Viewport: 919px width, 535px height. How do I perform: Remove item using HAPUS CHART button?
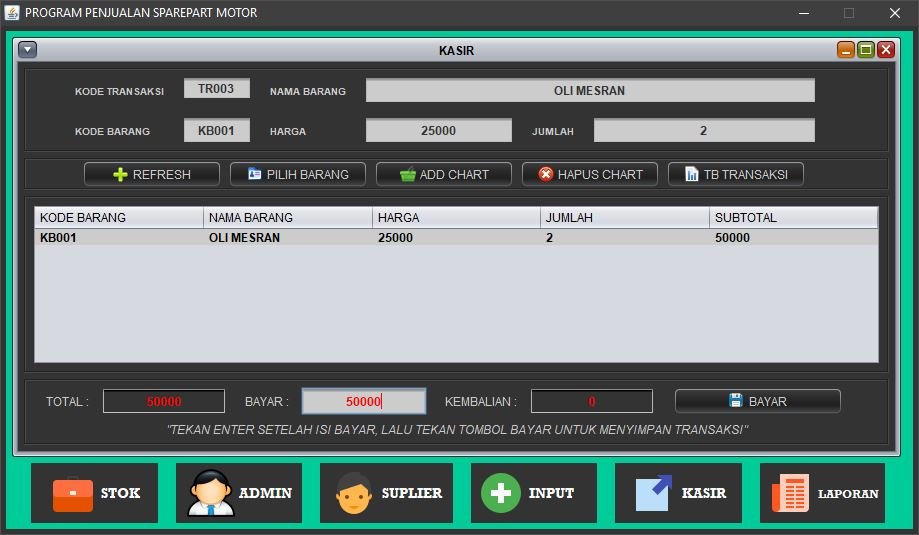pos(589,174)
